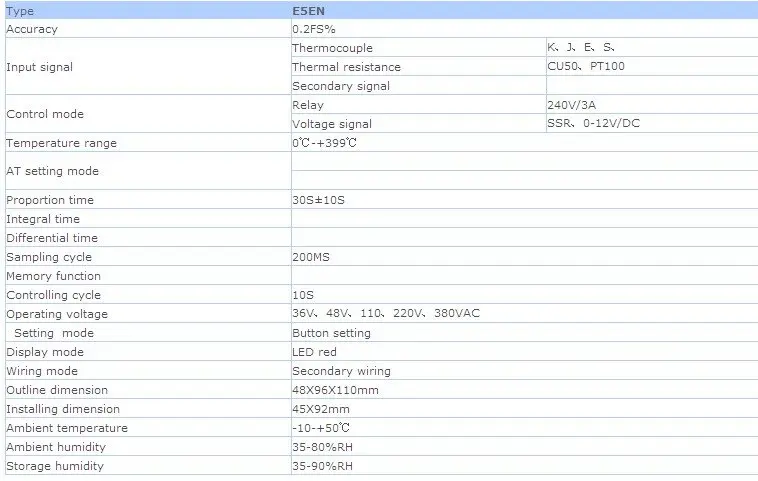Viewport: 758px width, 481px height.
Task: Click the 'CU50、PT100' value
Action: click(586, 66)
